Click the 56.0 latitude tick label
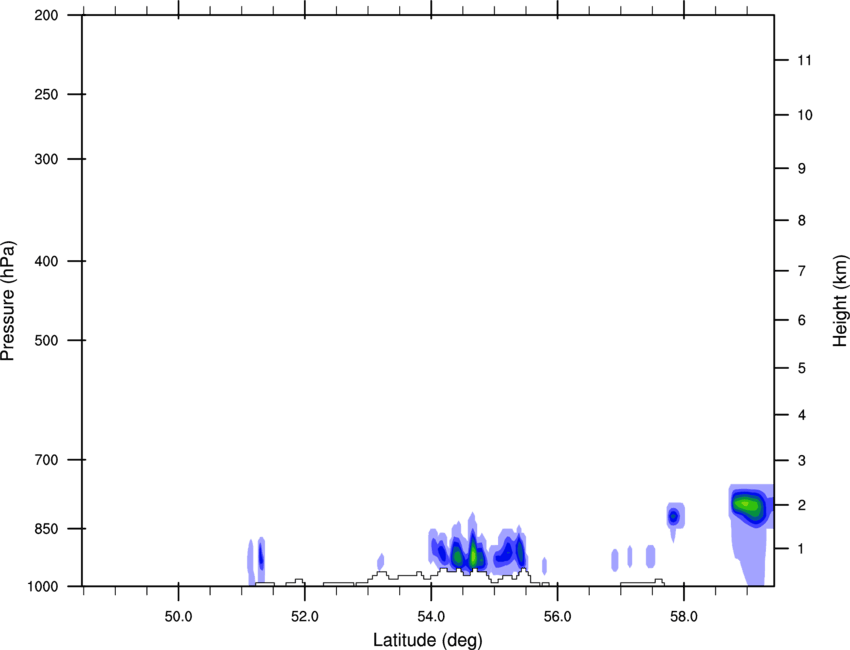850x650 pixels. coord(557,617)
